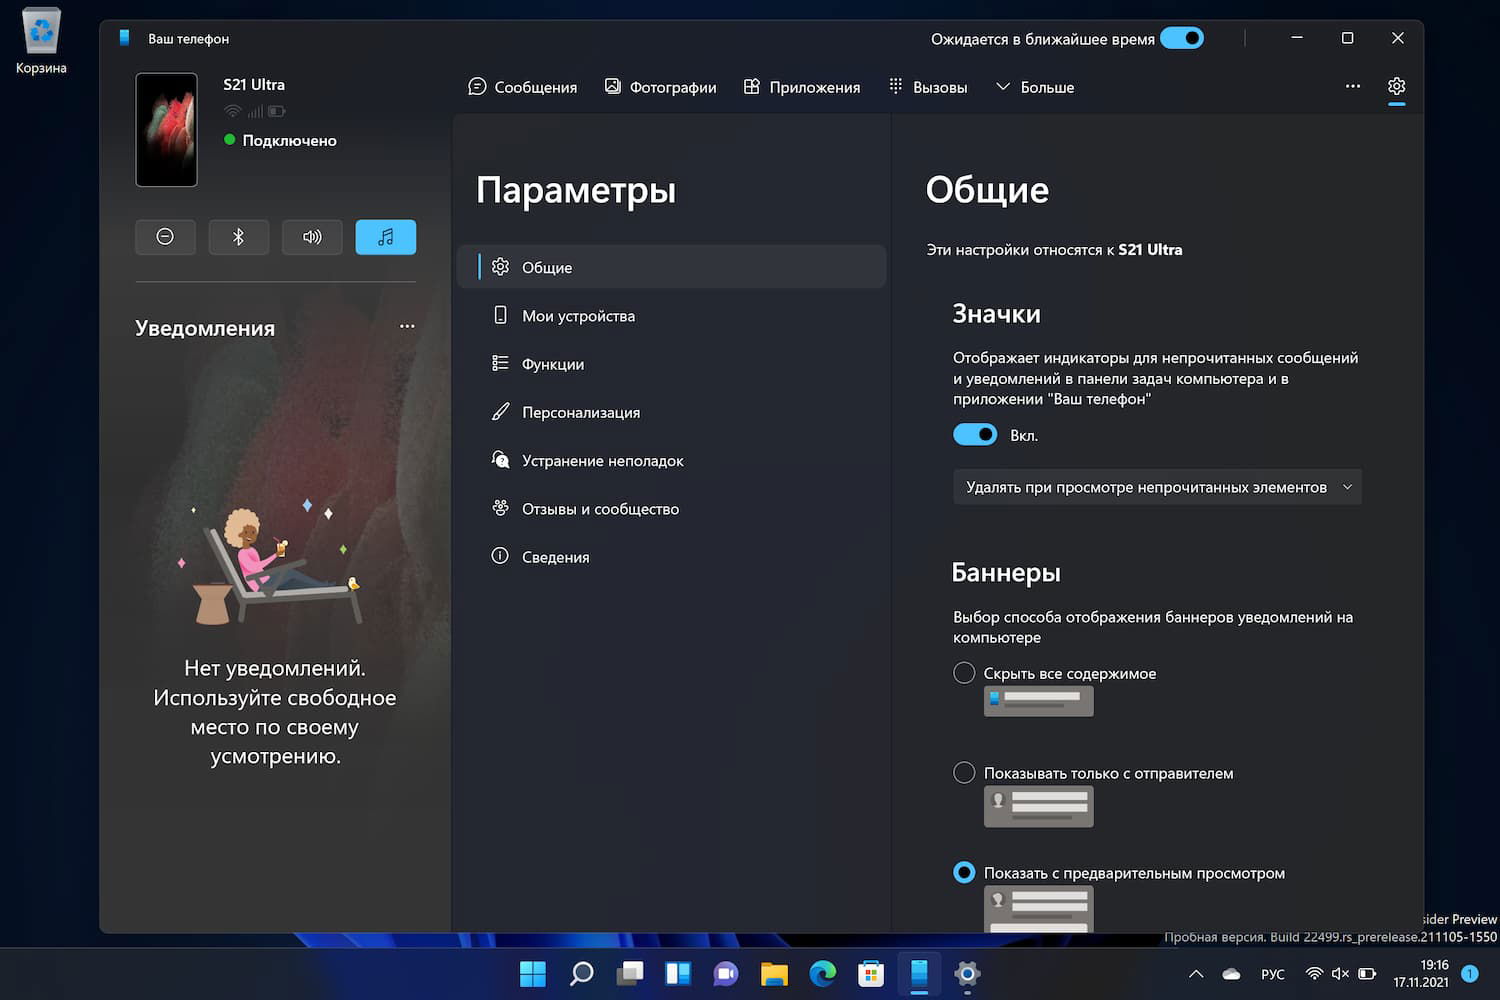Open the clock and date showing 19:16
The width and height of the screenshot is (1500, 1000).
click(1421, 973)
